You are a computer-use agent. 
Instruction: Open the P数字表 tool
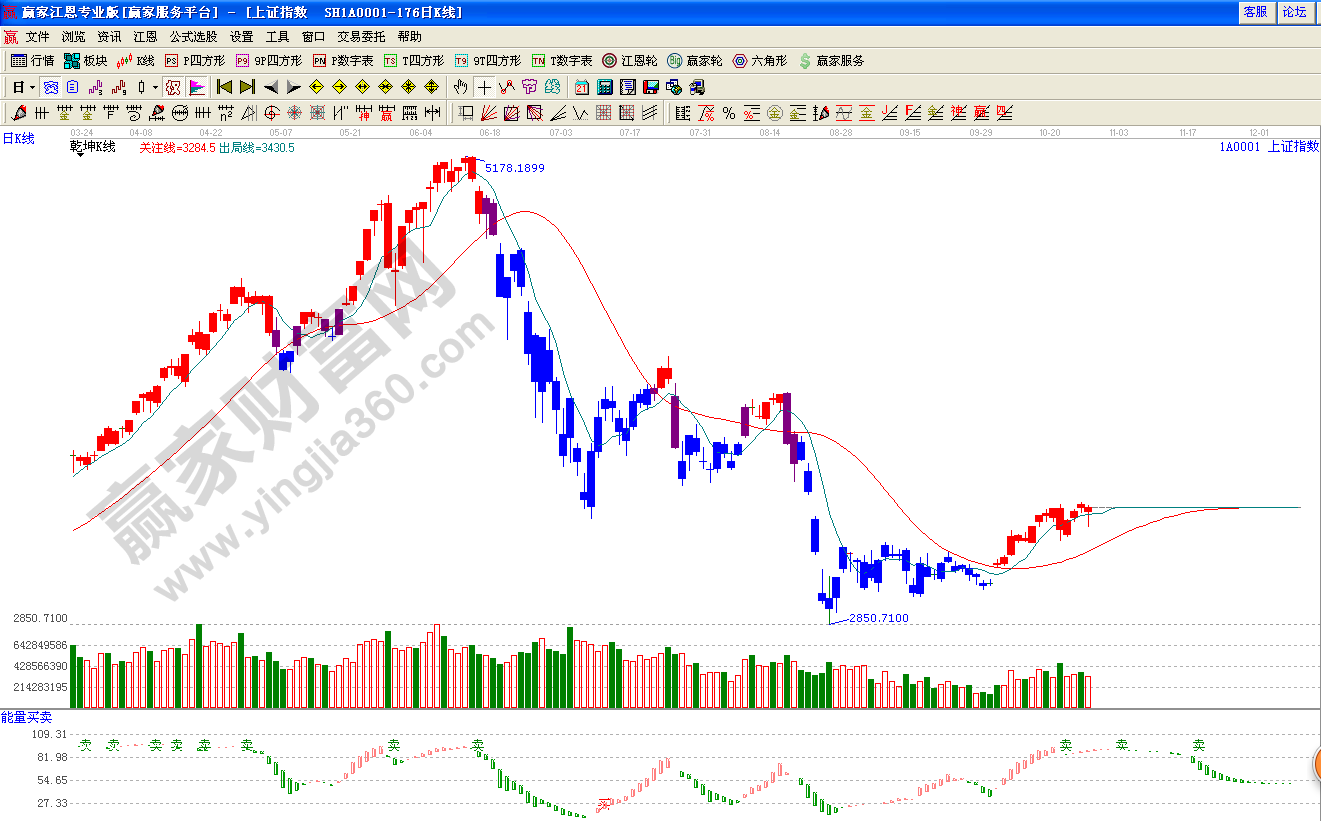point(343,61)
